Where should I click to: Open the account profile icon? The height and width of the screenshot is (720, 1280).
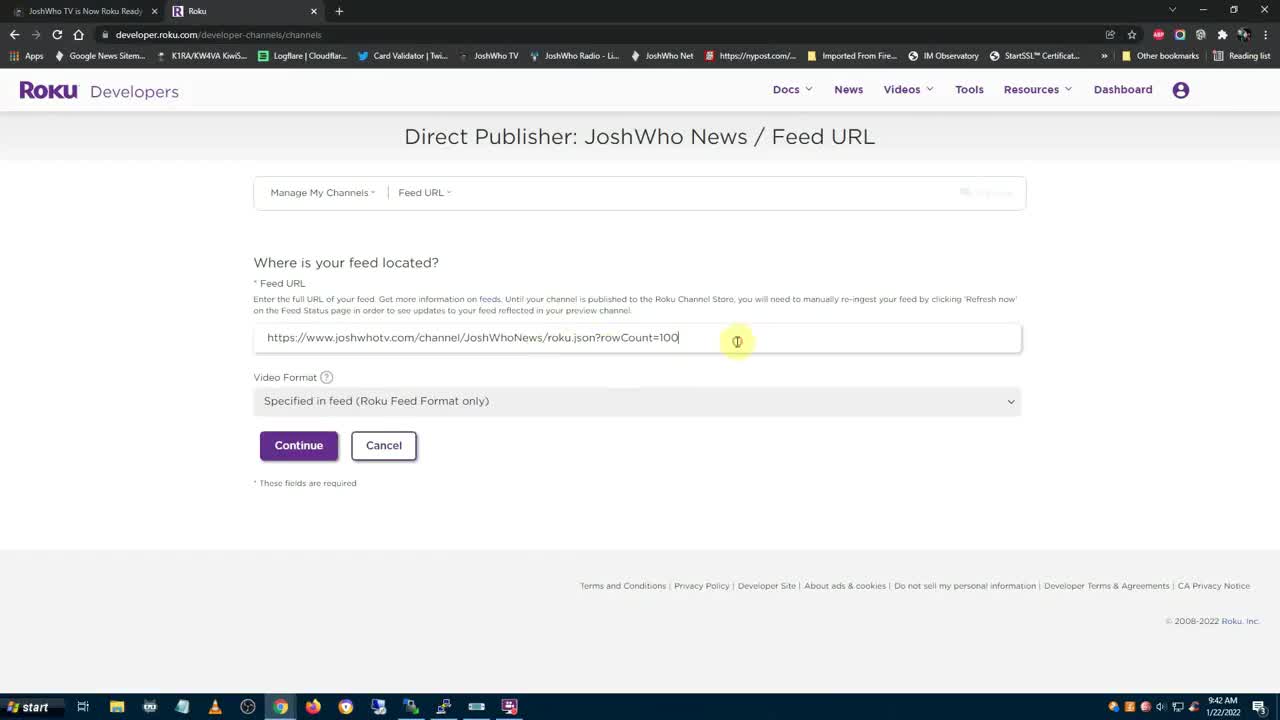coord(1181,90)
